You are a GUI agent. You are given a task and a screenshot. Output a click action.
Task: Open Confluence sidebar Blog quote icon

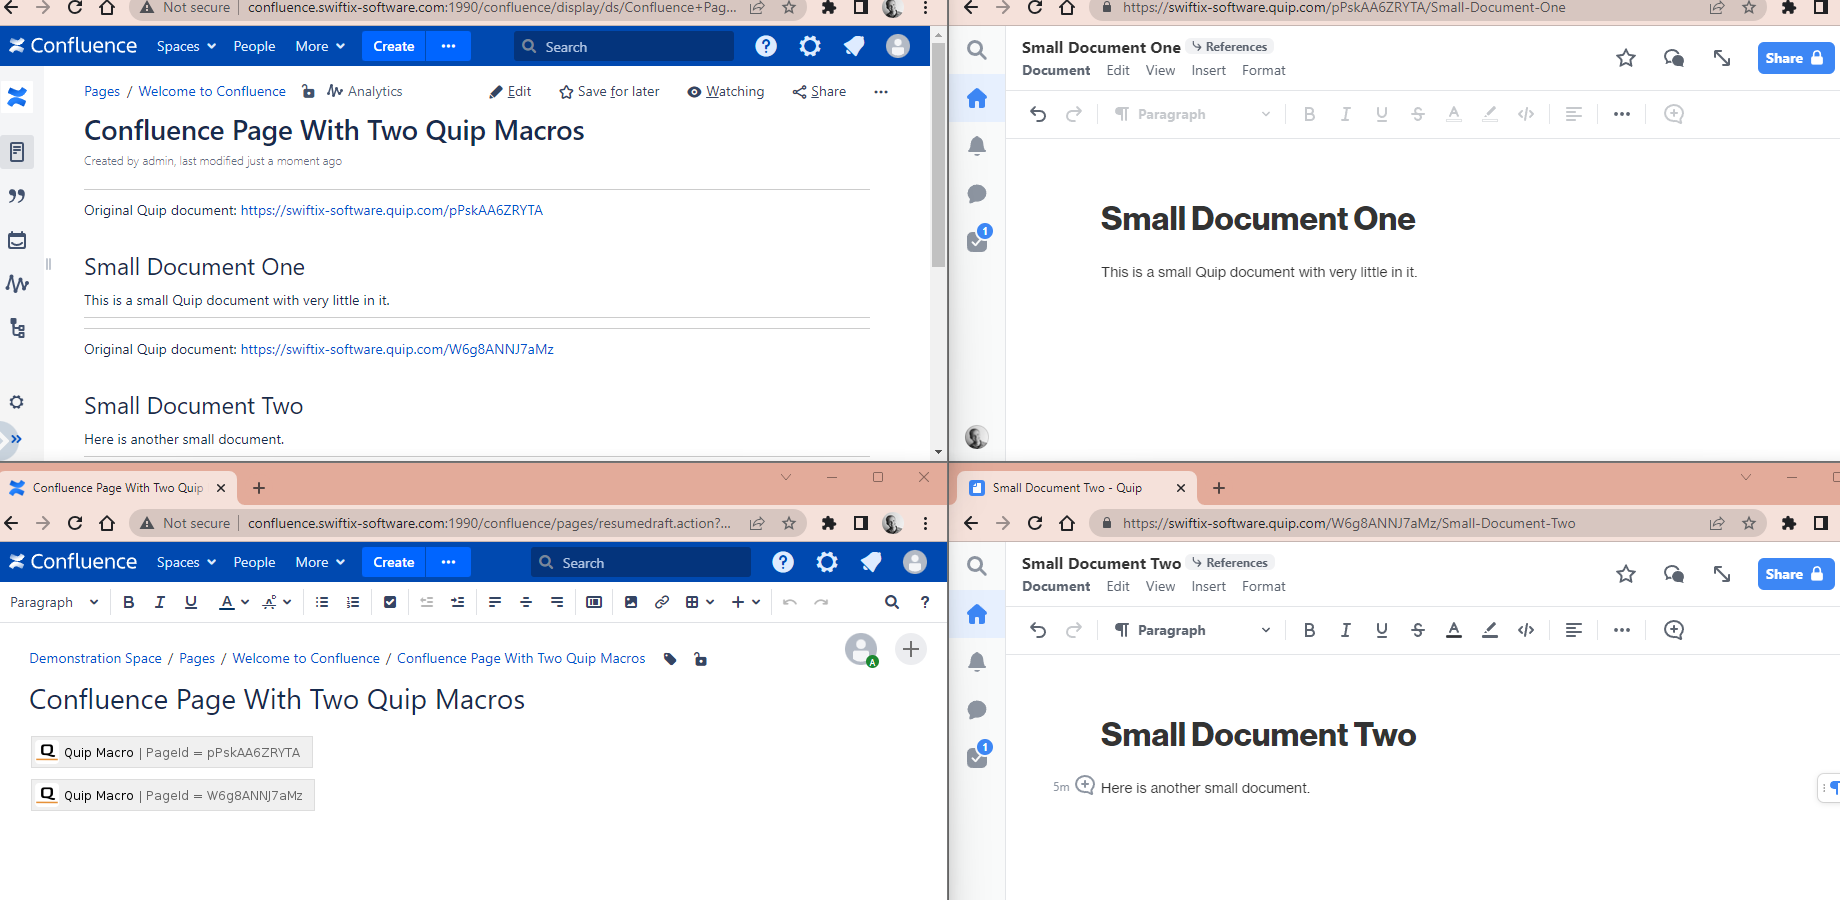point(17,196)
